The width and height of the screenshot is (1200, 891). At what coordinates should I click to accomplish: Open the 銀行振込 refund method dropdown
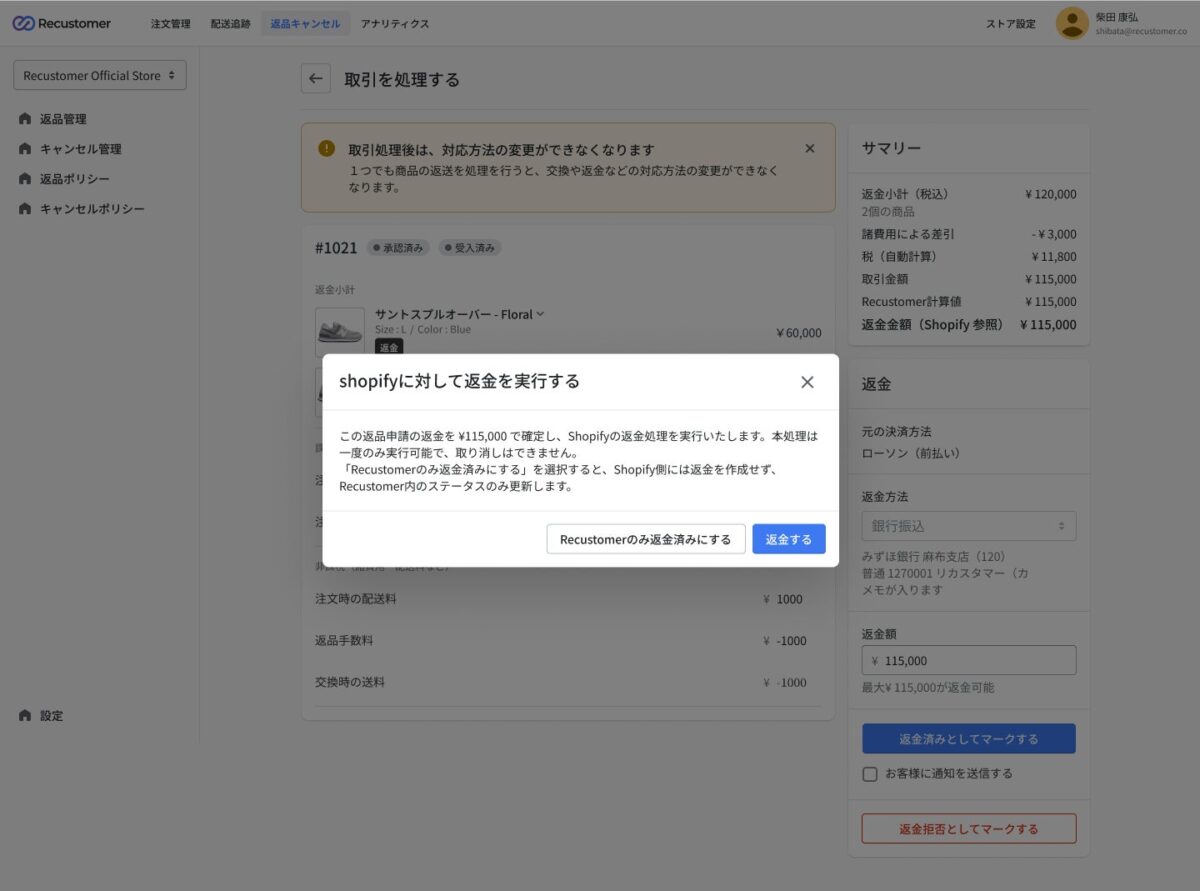tap(967, 525)
